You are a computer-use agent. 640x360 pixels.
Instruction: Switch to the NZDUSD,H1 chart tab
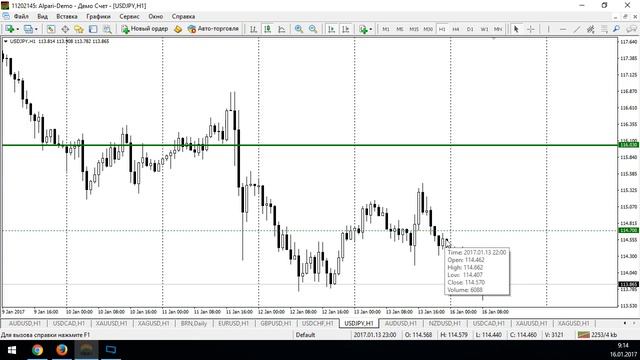(x=444, y=323)
